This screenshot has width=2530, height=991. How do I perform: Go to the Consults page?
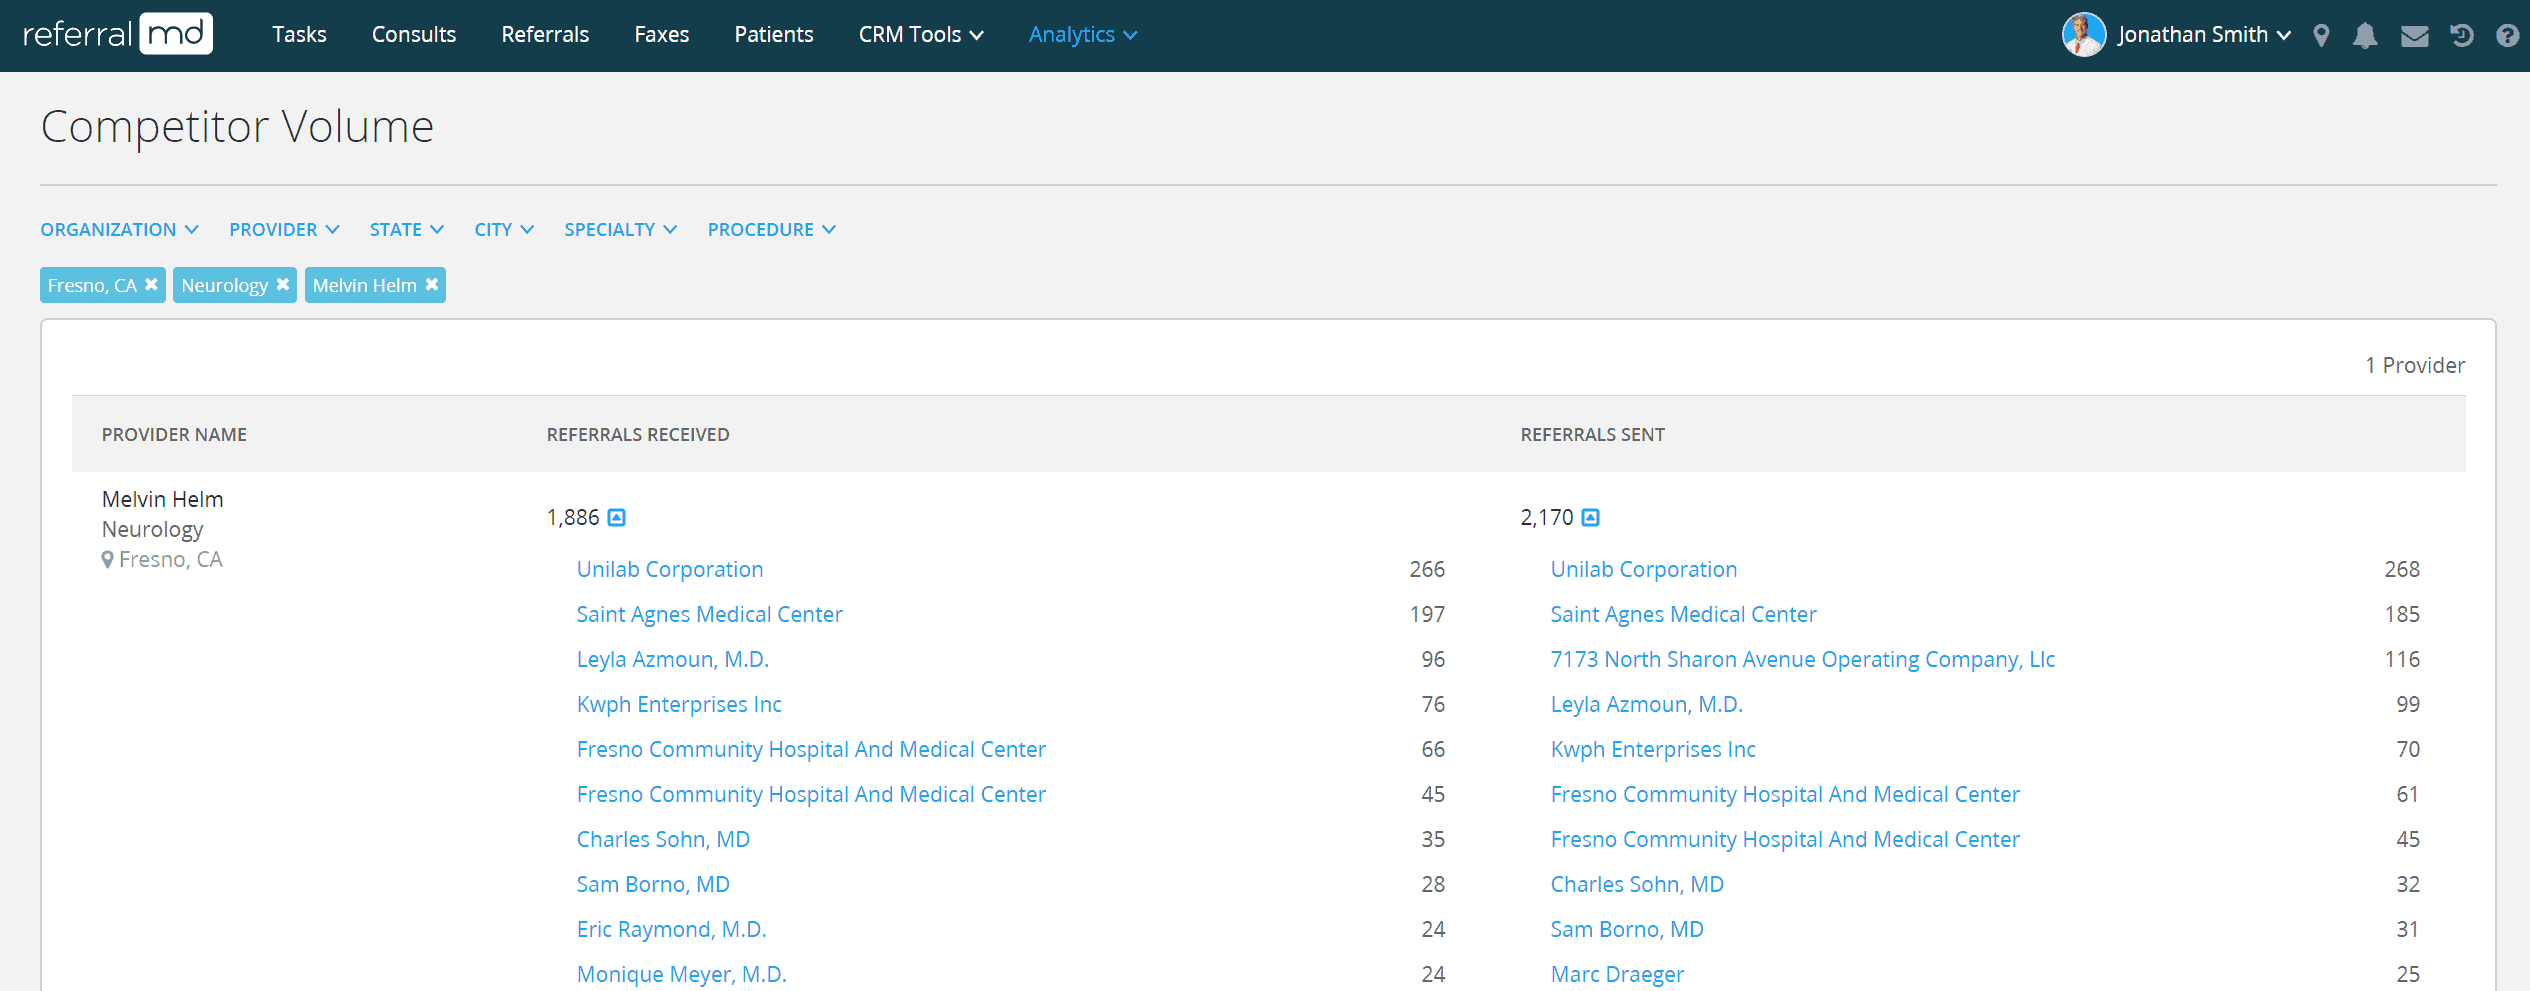[413, 34]
